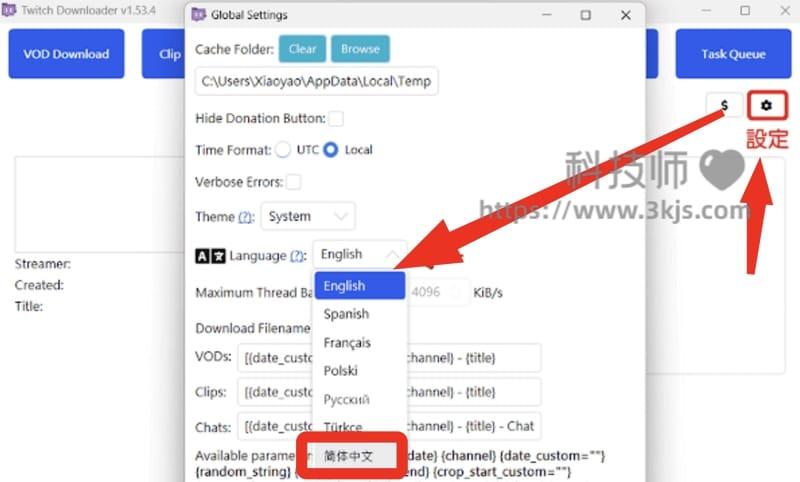Viewport: 800px width, 482px height.
Task: Maximize the Twitch Downloader main window
Action: [745, 10]
